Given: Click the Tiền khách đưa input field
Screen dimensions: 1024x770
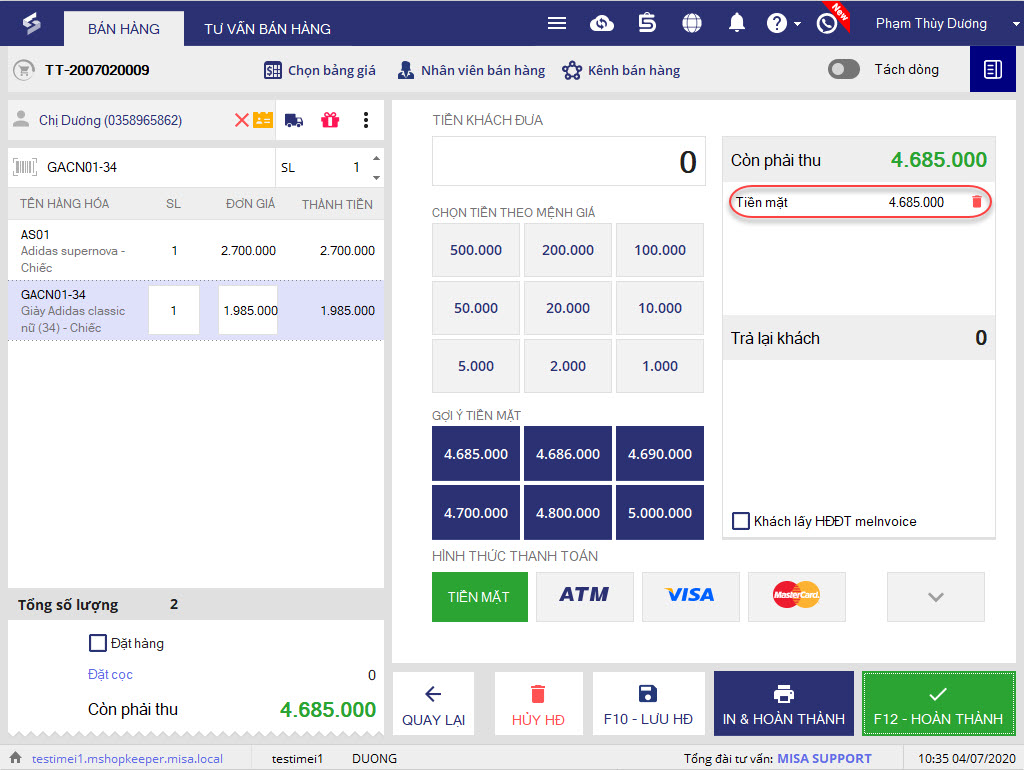Looking at the screenshot, I should [568, 161].
